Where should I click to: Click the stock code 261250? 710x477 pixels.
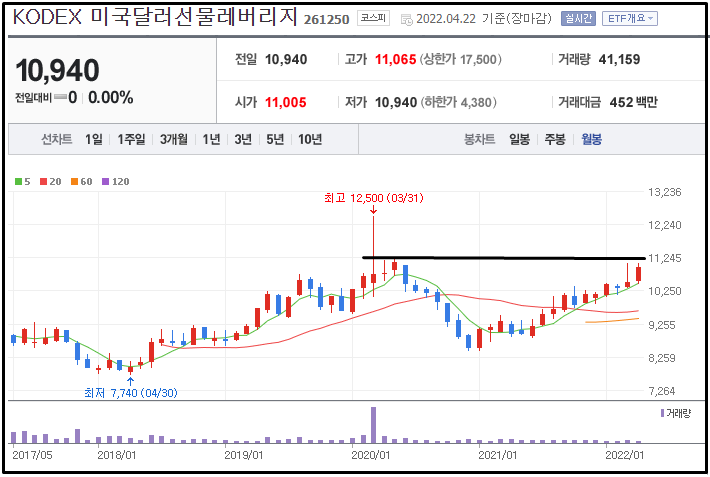326,19
